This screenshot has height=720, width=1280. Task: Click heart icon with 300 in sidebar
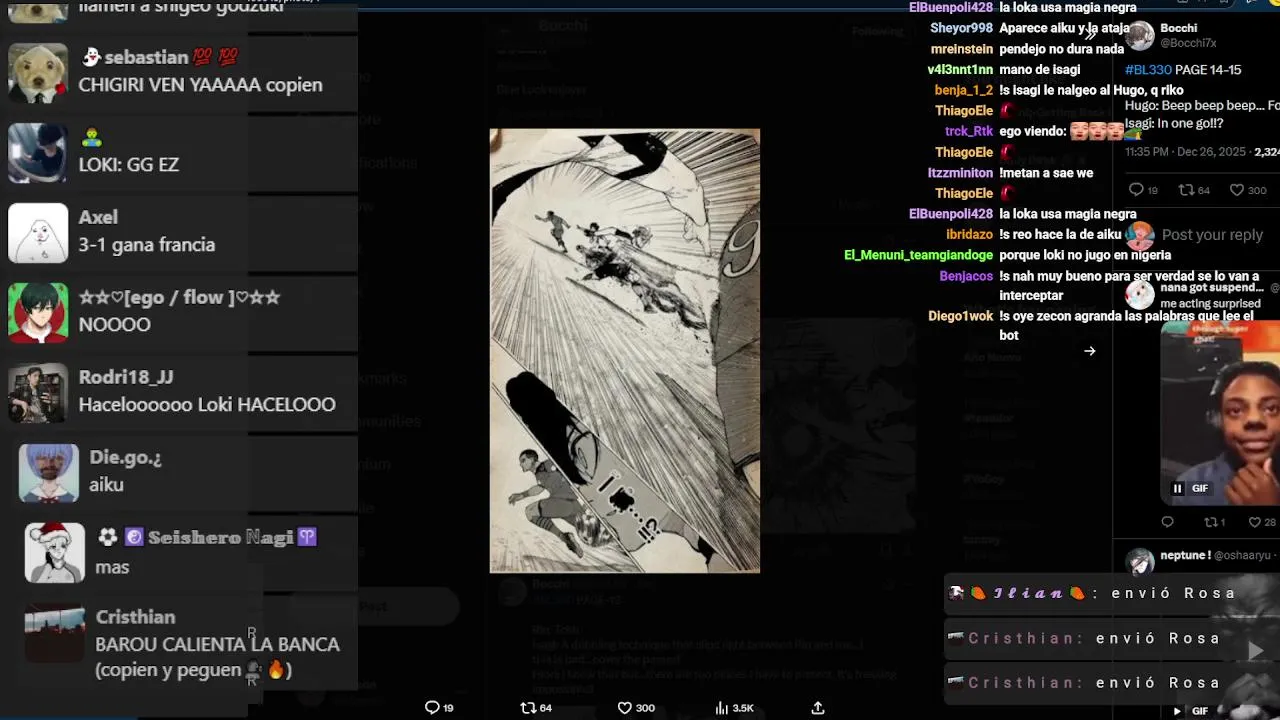pyautogui.click(x=1237, y=190)
